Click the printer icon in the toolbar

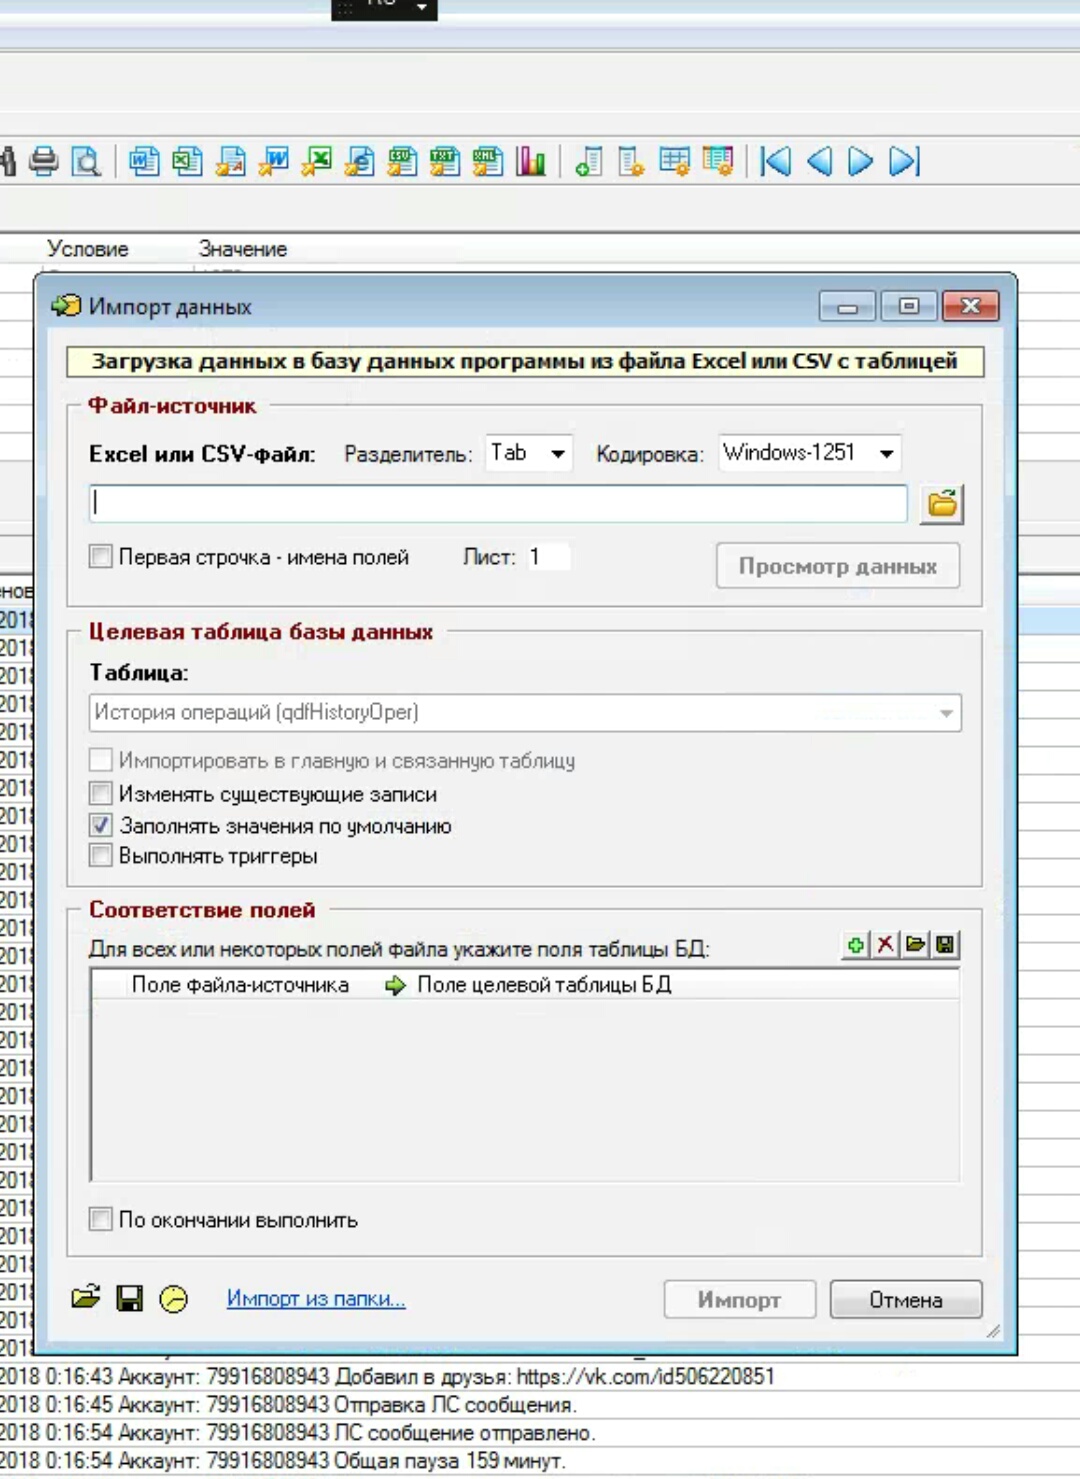point(43,161)
